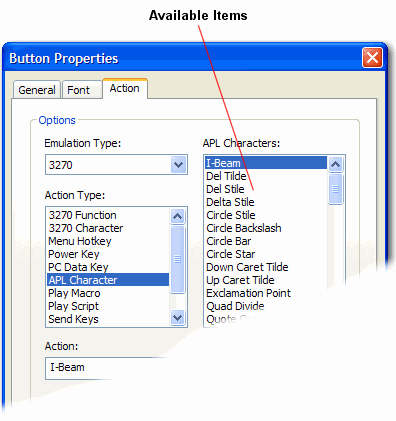Select Del Tilde APL character
This screenshot has height=421, width=396.
[x=266, y=176]
